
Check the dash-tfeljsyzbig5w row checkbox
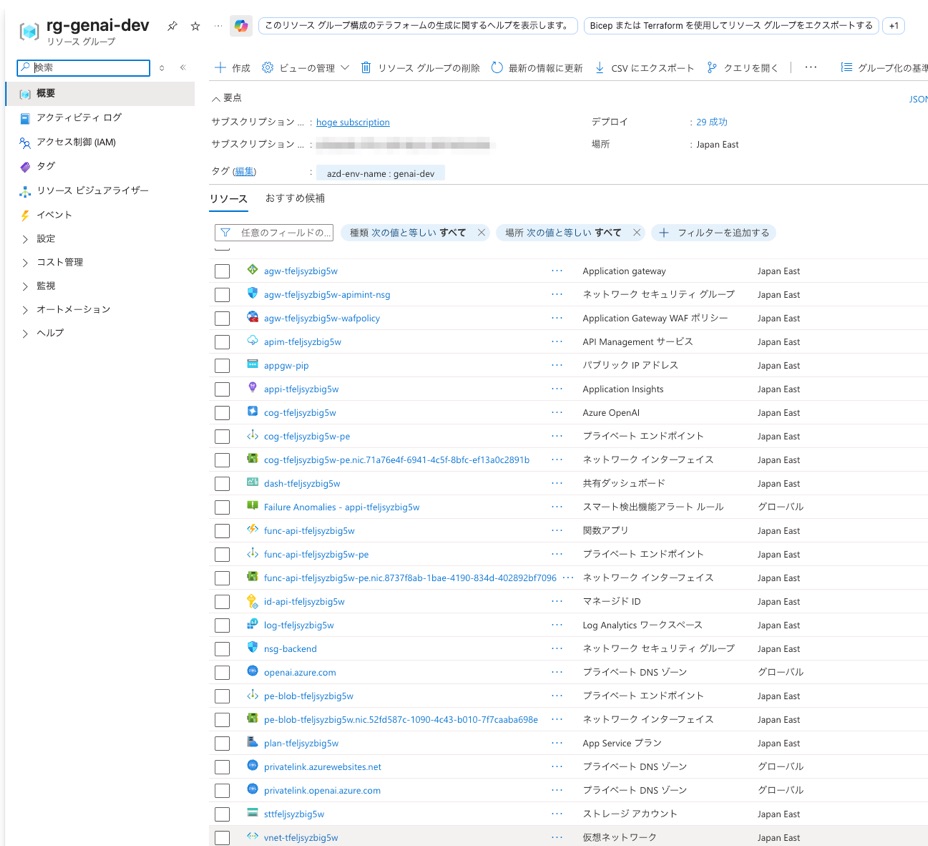(x=223, y=484)
